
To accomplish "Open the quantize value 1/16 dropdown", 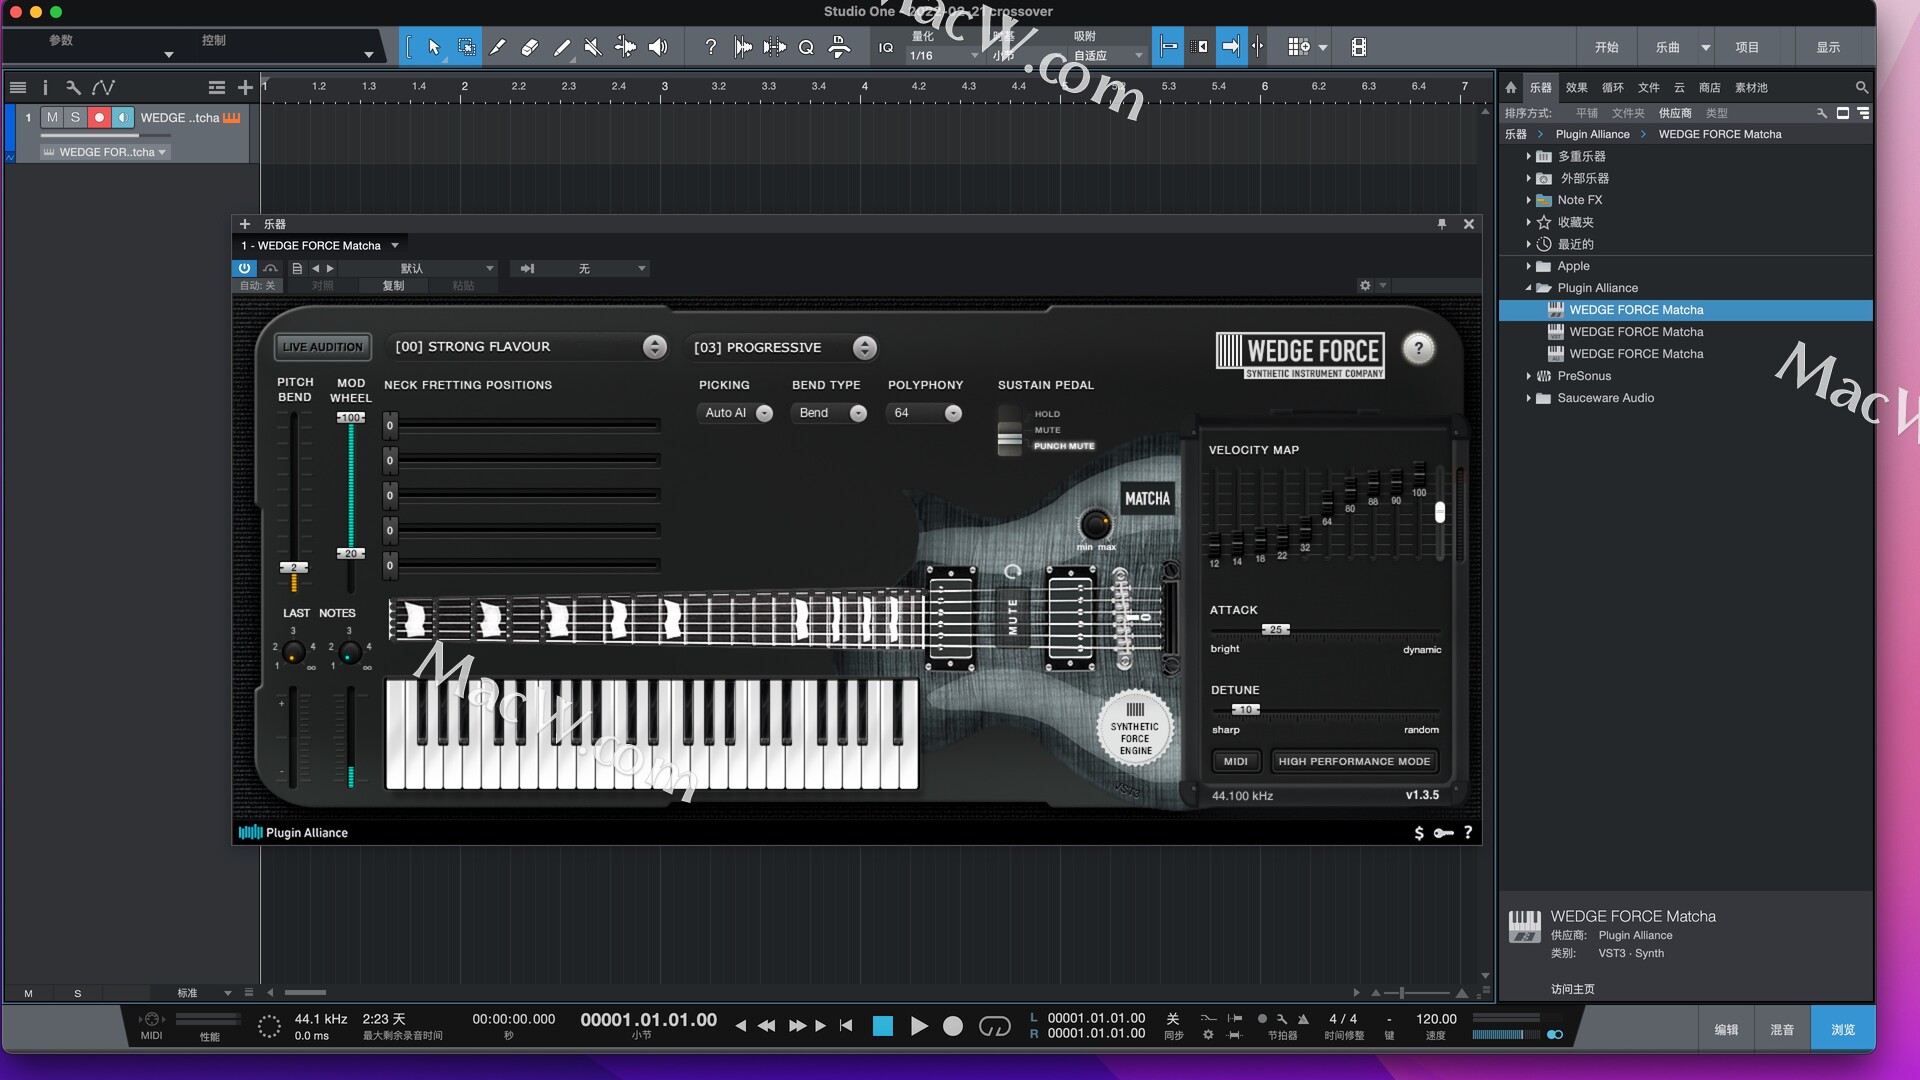I will (x=943, y=56).
